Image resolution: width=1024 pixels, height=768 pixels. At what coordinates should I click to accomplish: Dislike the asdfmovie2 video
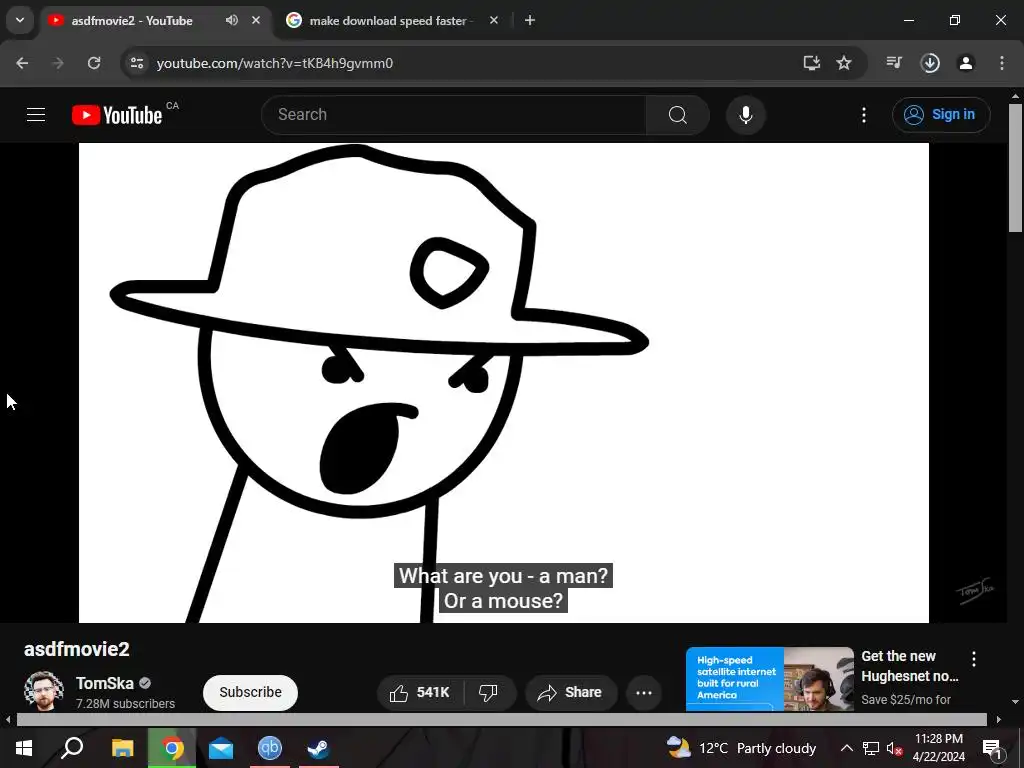(488, 692)
